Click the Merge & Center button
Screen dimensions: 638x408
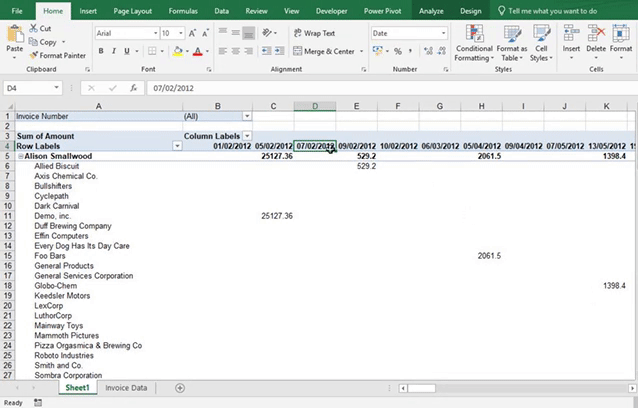[323, 51]
